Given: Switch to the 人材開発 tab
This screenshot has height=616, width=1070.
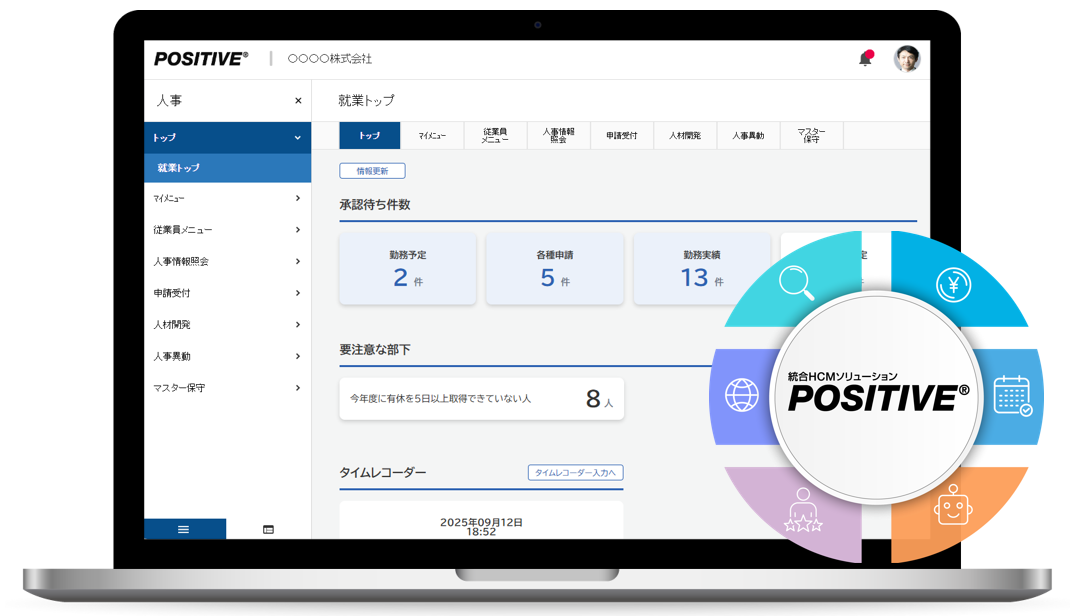Looking at the screenshot, I should pos(685,136).
